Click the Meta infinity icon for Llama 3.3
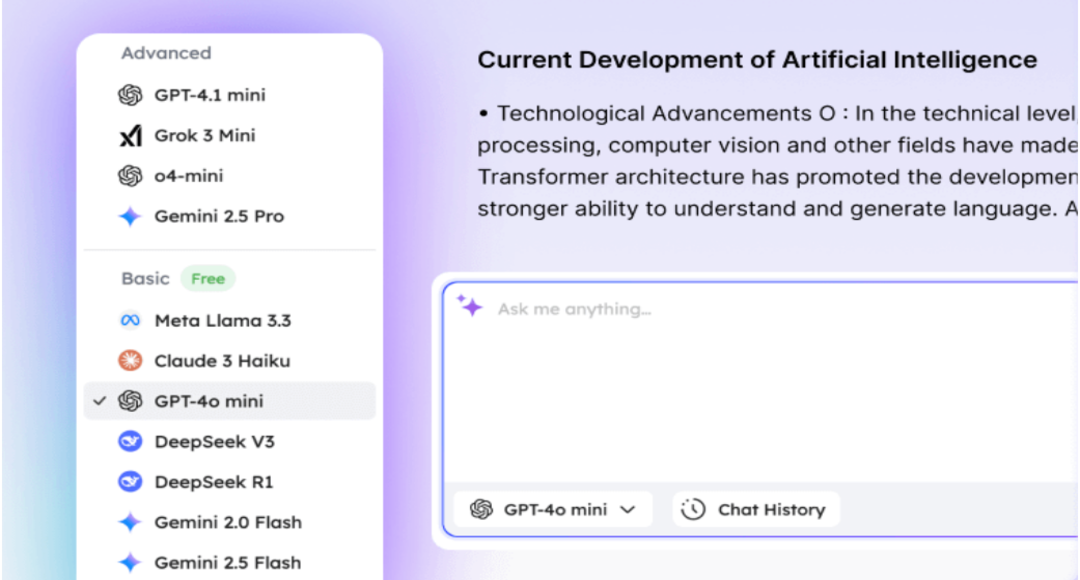The image size is (1080, 580). click(x=130, y=321)
